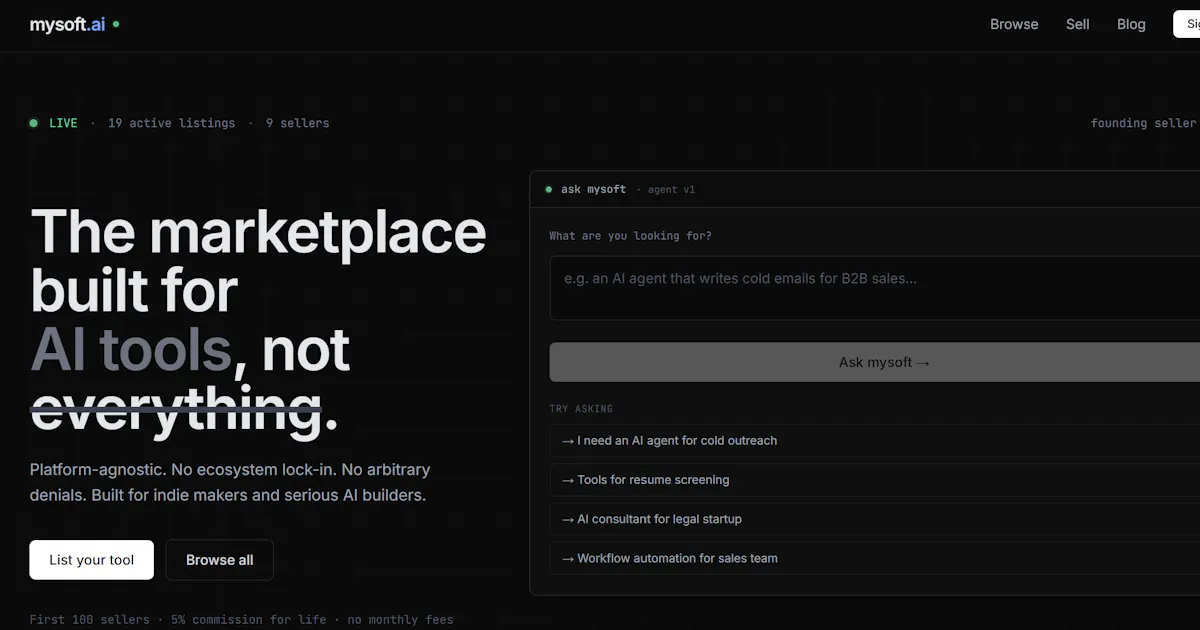This screenshot has height=630, width=1200.
Task: Click the 'founding seller' text at right
Action: [x=1143, y=123]
